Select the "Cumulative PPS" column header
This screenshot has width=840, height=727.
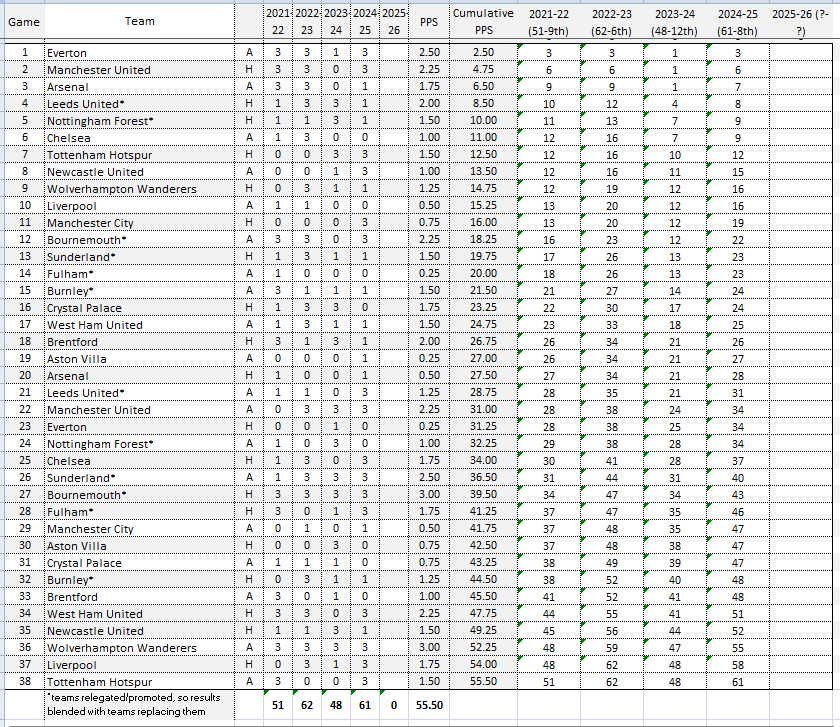(483, 22)
